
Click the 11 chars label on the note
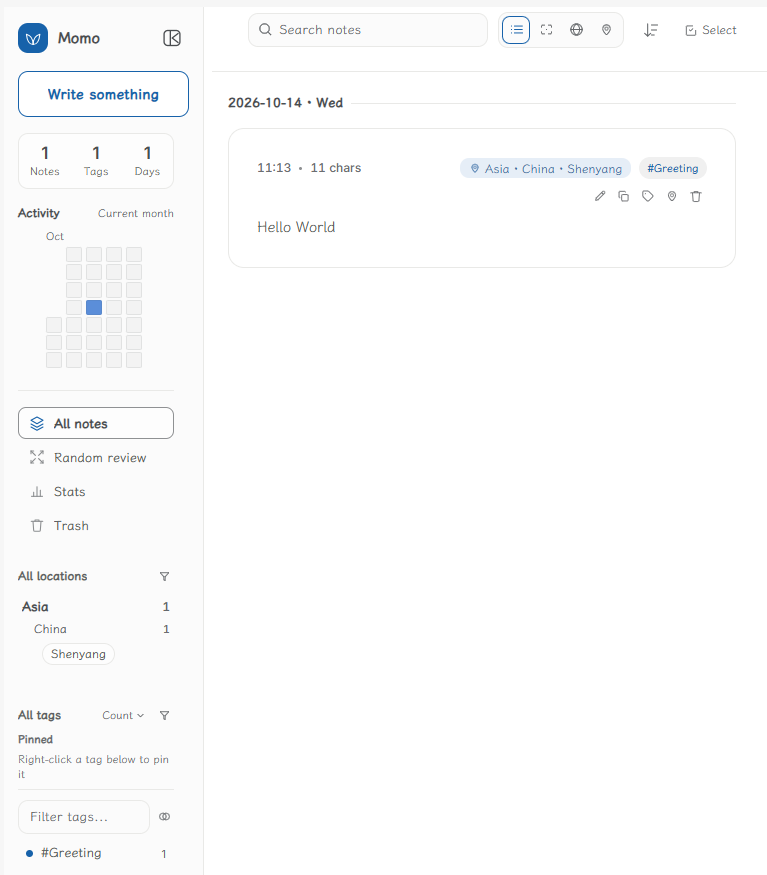pyautogui.click(x=335, y=167)
